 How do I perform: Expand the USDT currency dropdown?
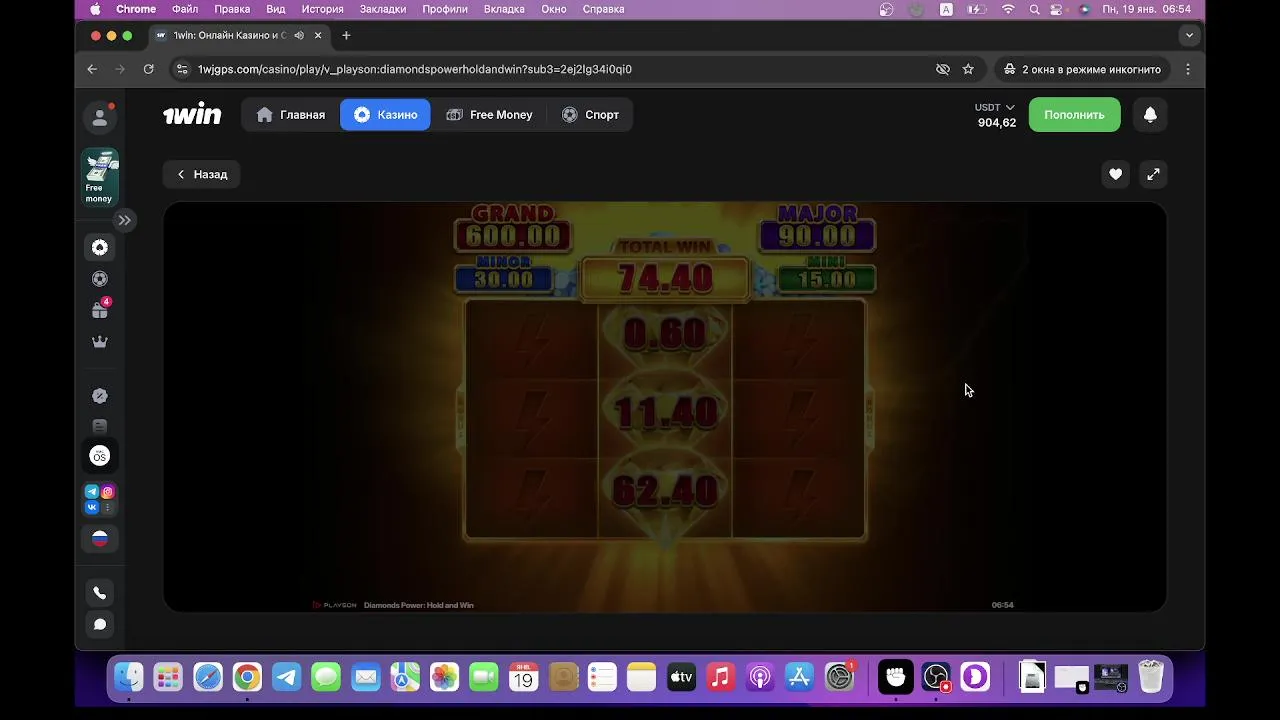(x=995, y=107)
